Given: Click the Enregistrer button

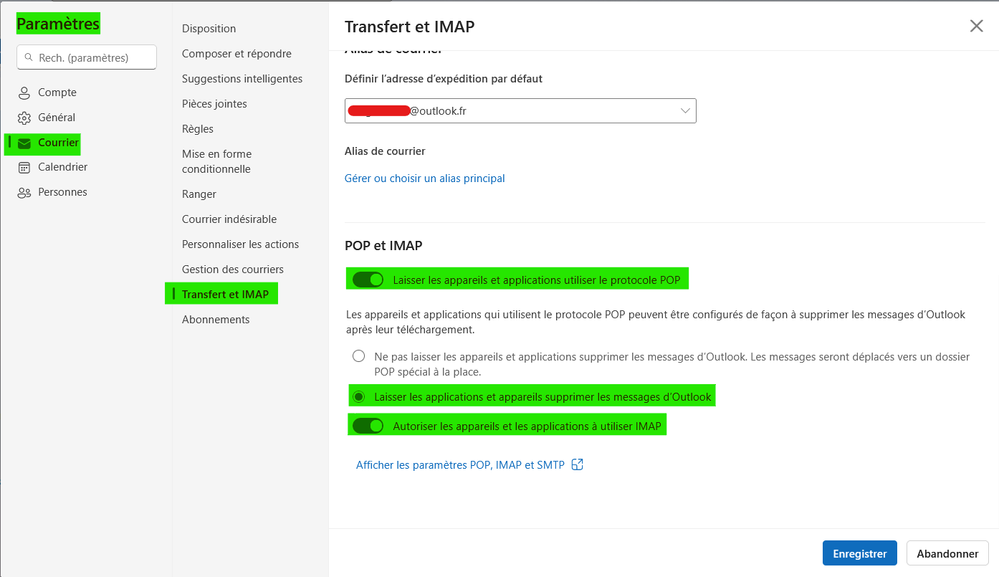Looking at the screenshot, I should click(x=859, y=553).
